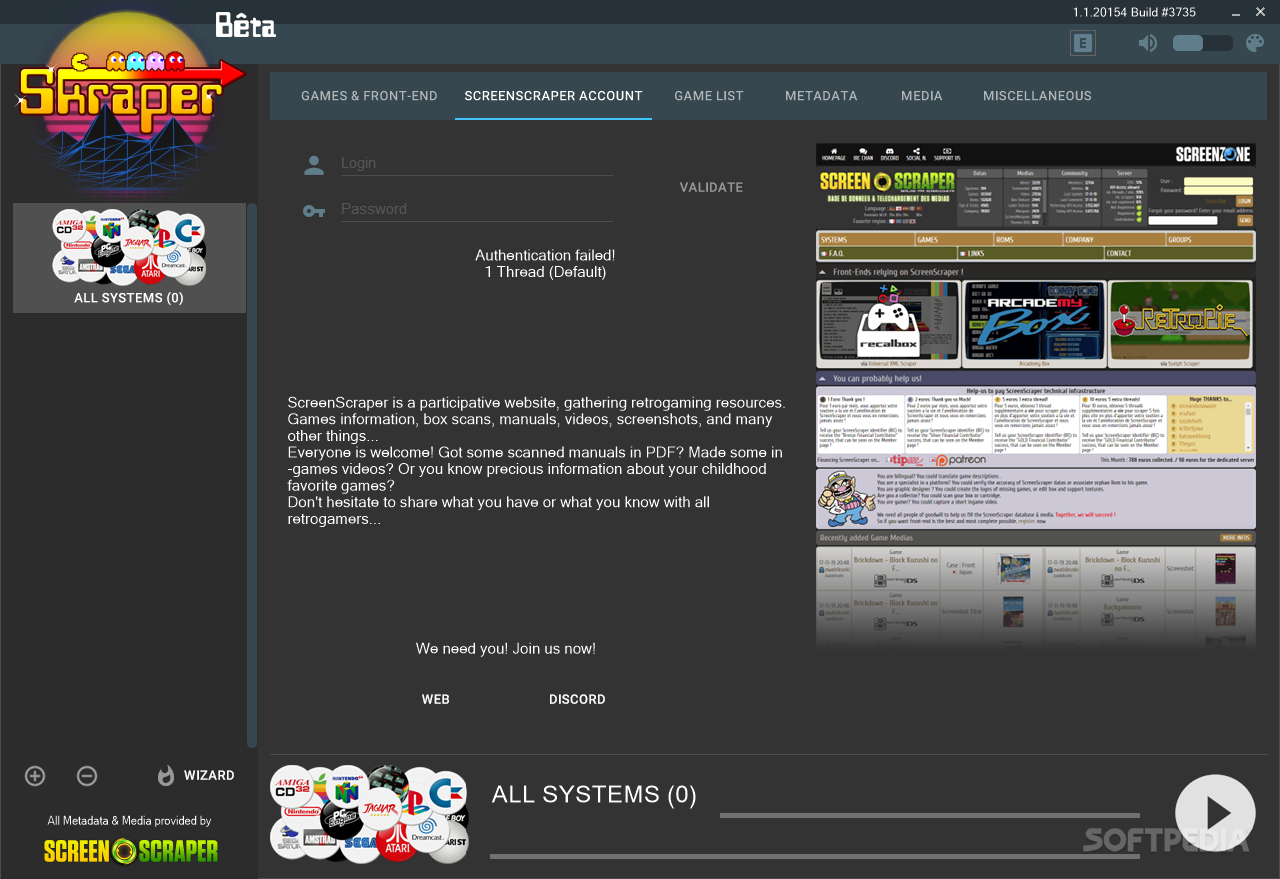Image resolution: width=1280 pixels, height=879 pixels.
Task: Click the Password input field
Action: [x=476, y=209]
